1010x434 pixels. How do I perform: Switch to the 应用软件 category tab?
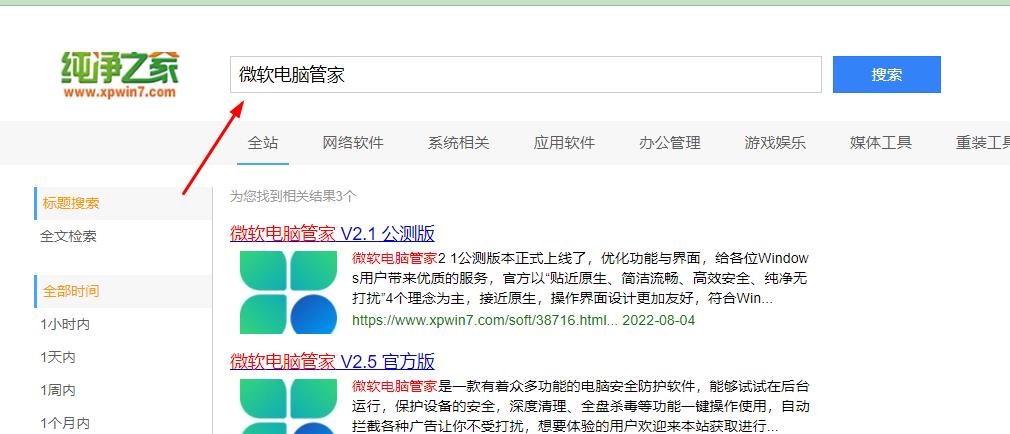pos(564,142)
